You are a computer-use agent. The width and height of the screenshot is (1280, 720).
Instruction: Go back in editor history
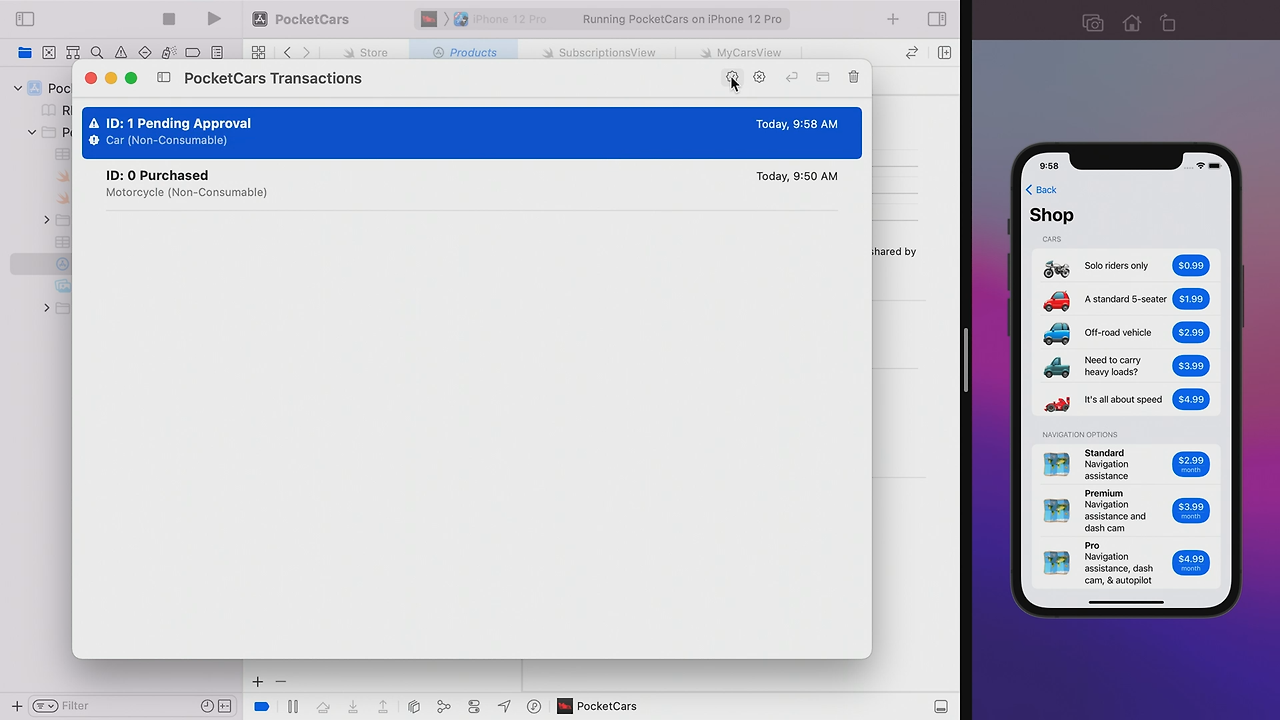288,53
